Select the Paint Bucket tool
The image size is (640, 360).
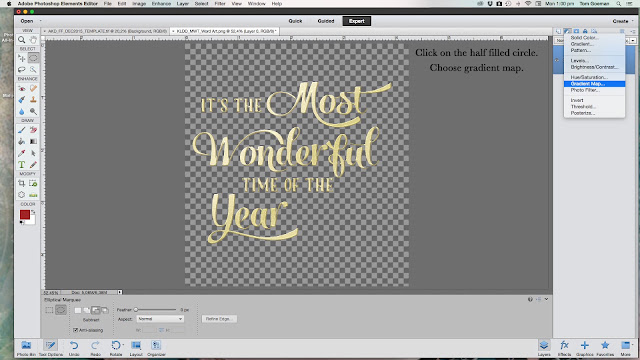tap(22, 141)
